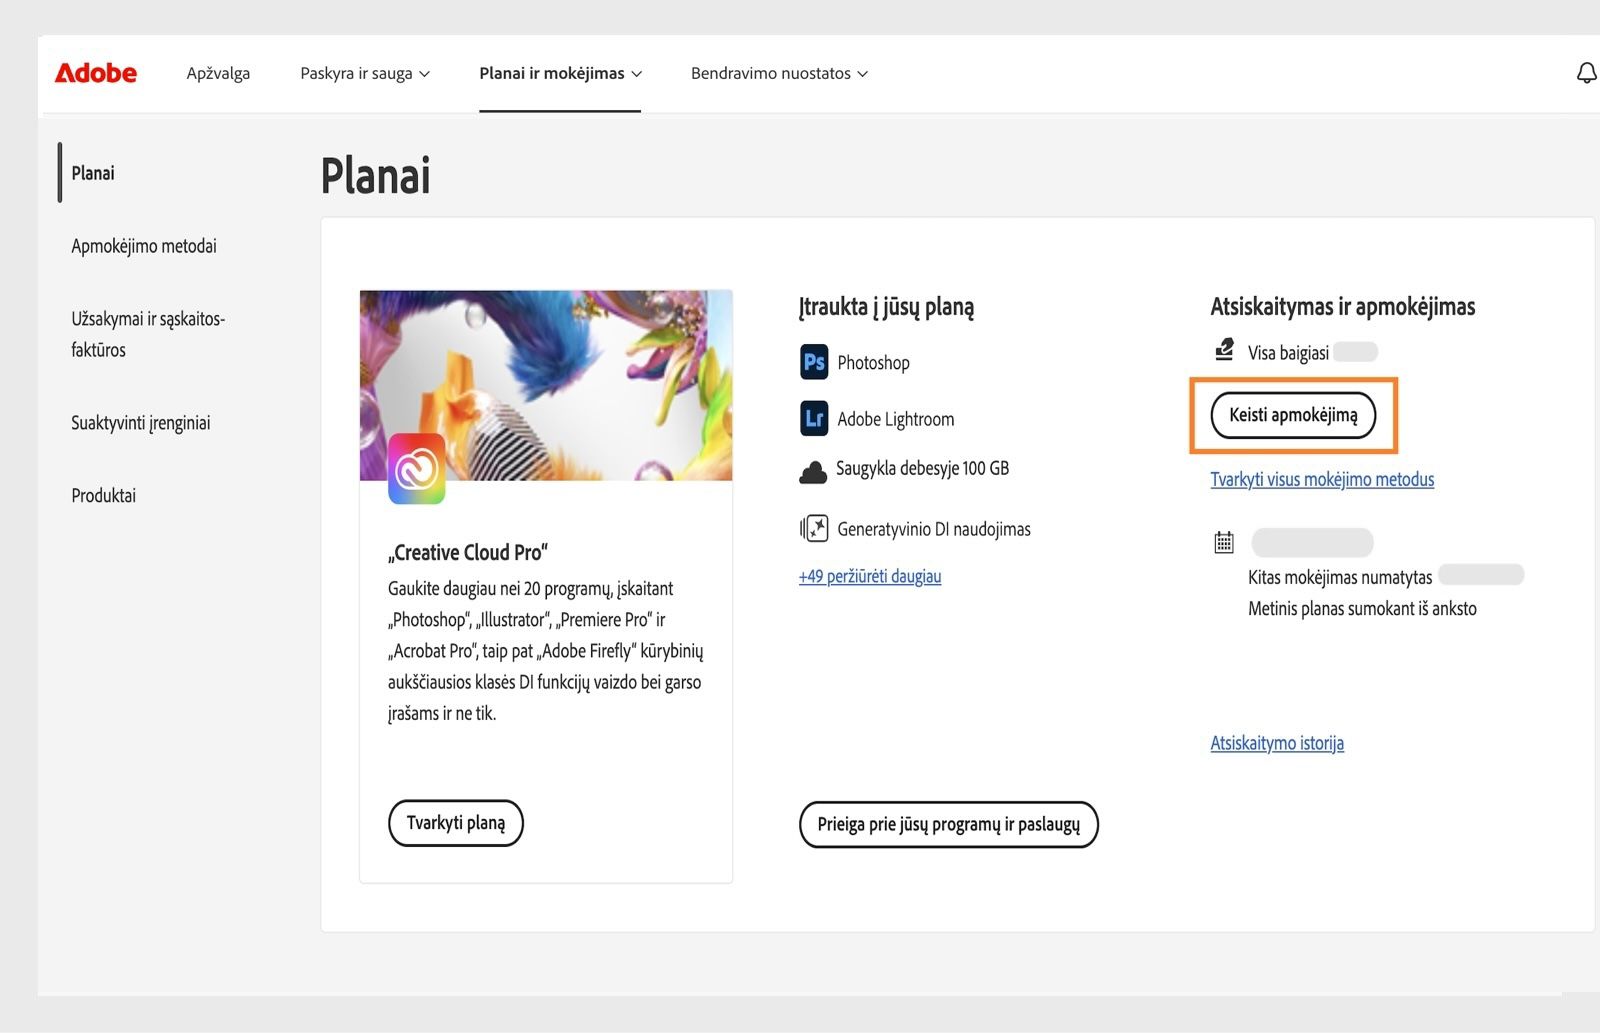Click the Planai page heading

376,176
